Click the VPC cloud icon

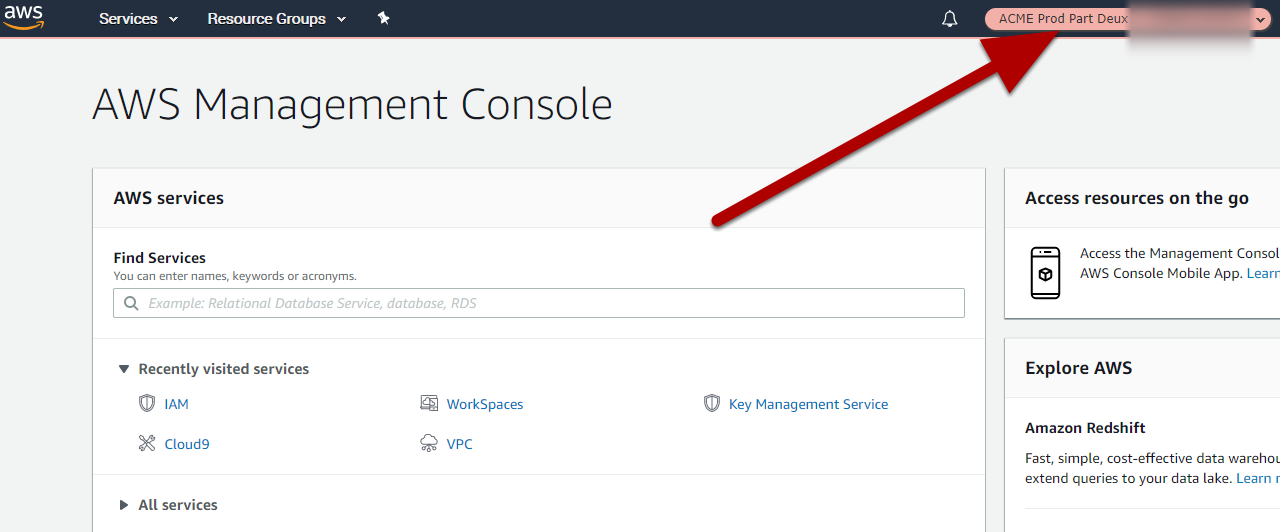coord(429,443)
